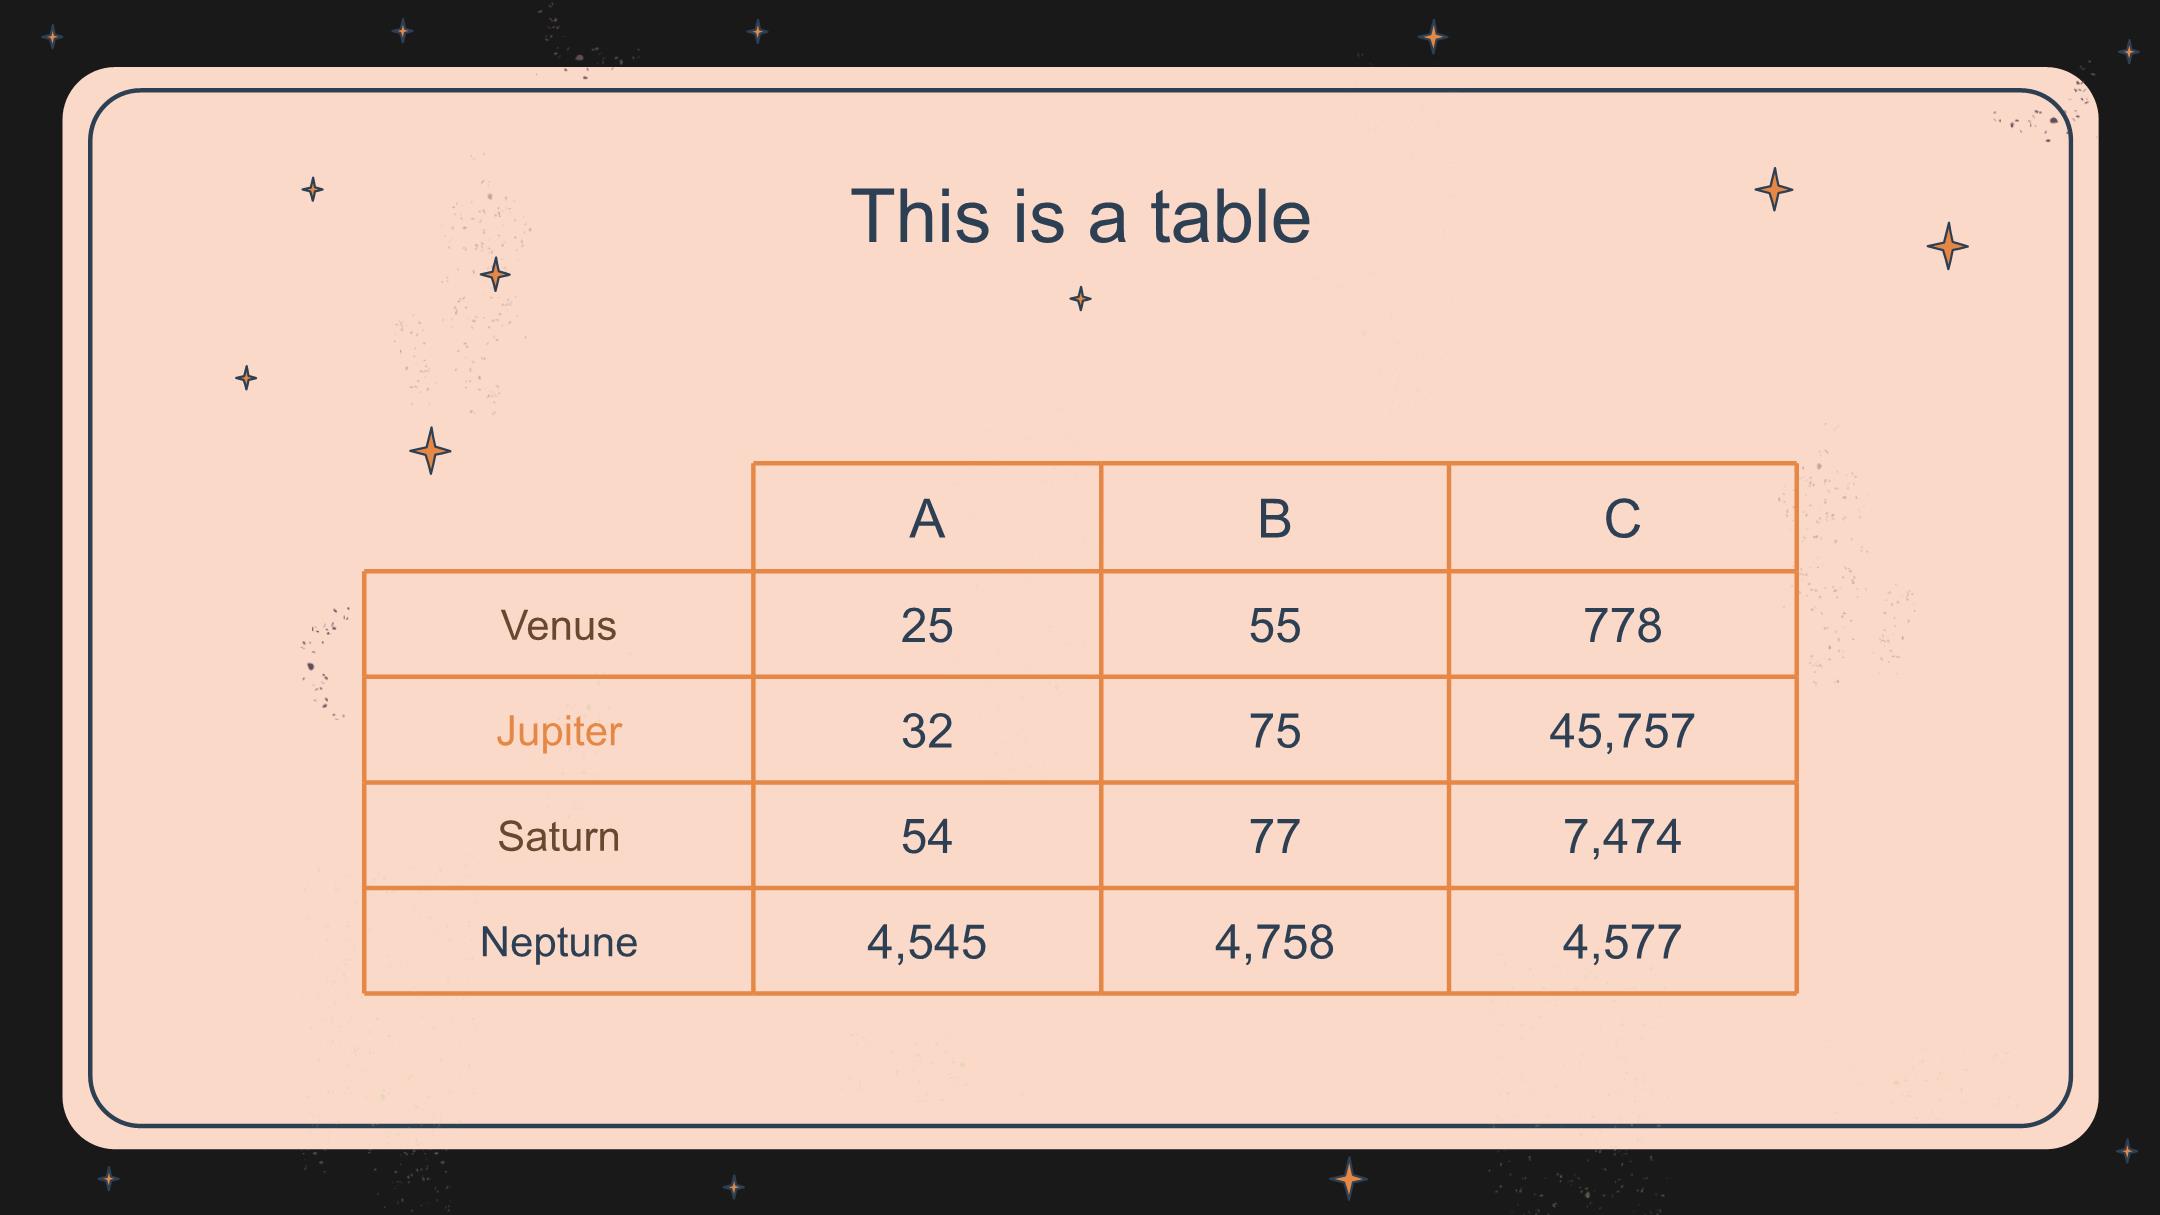Select the Venus cell with value 25
This screenshot has width=2160, height=1215.
pyautogui.click(x=926, y=626)
